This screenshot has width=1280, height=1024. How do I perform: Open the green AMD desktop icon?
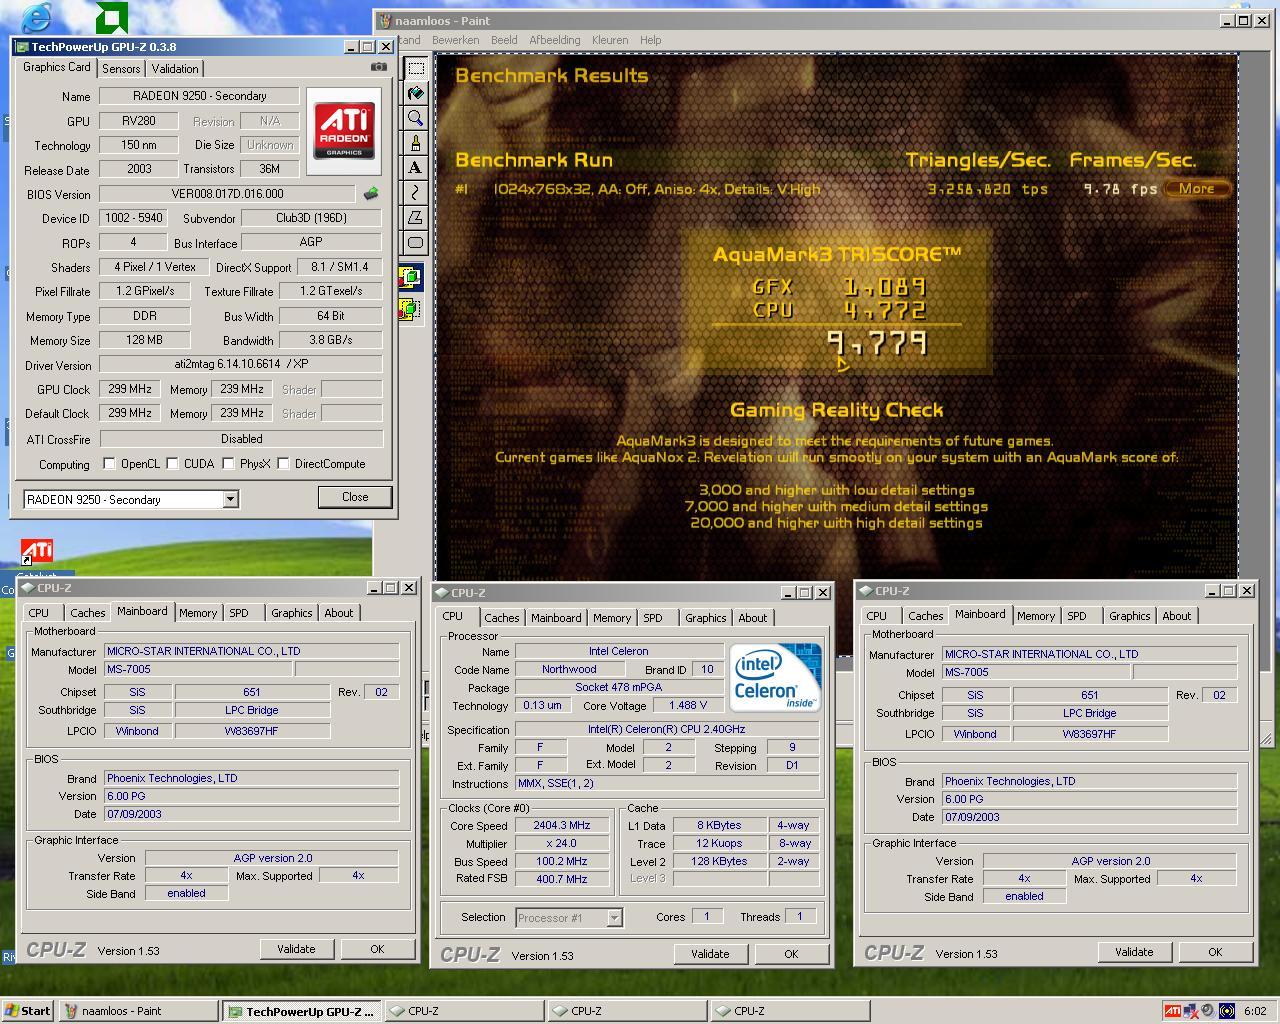[x=112, y=17]
